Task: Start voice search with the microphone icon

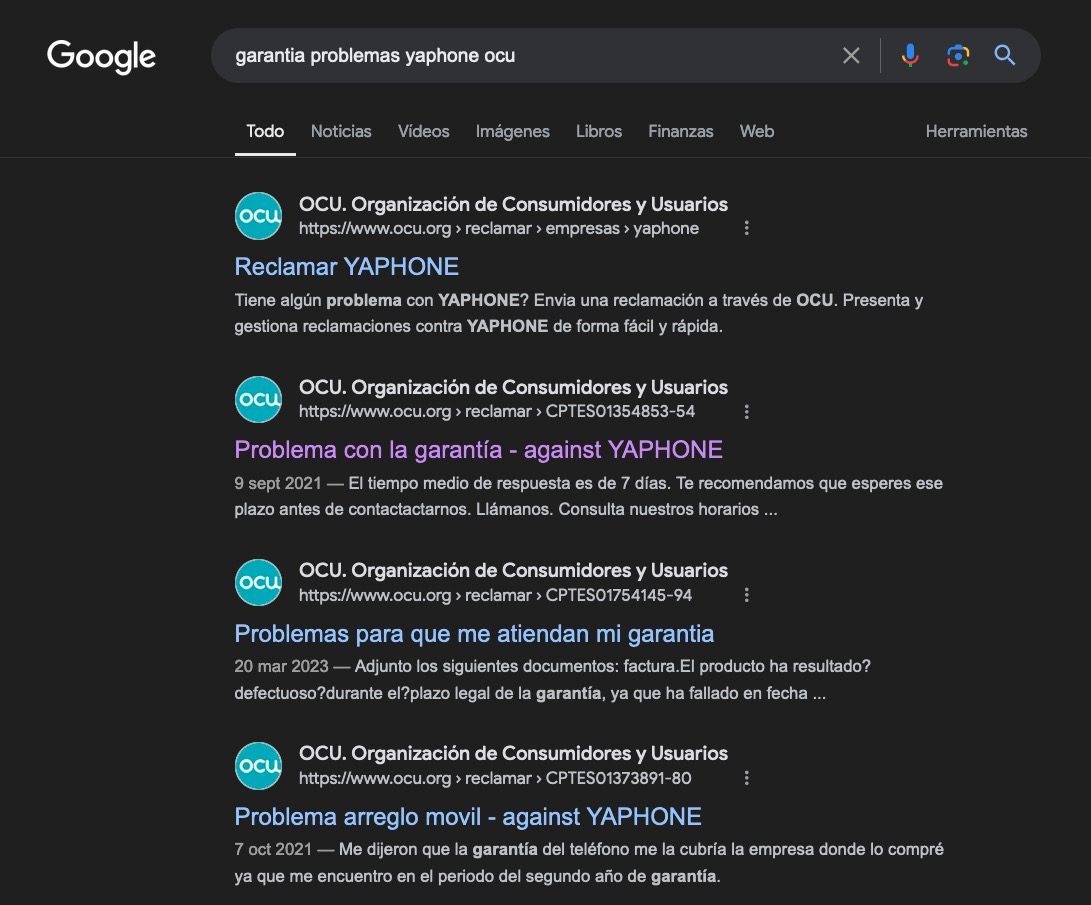Action: point(910,55)
